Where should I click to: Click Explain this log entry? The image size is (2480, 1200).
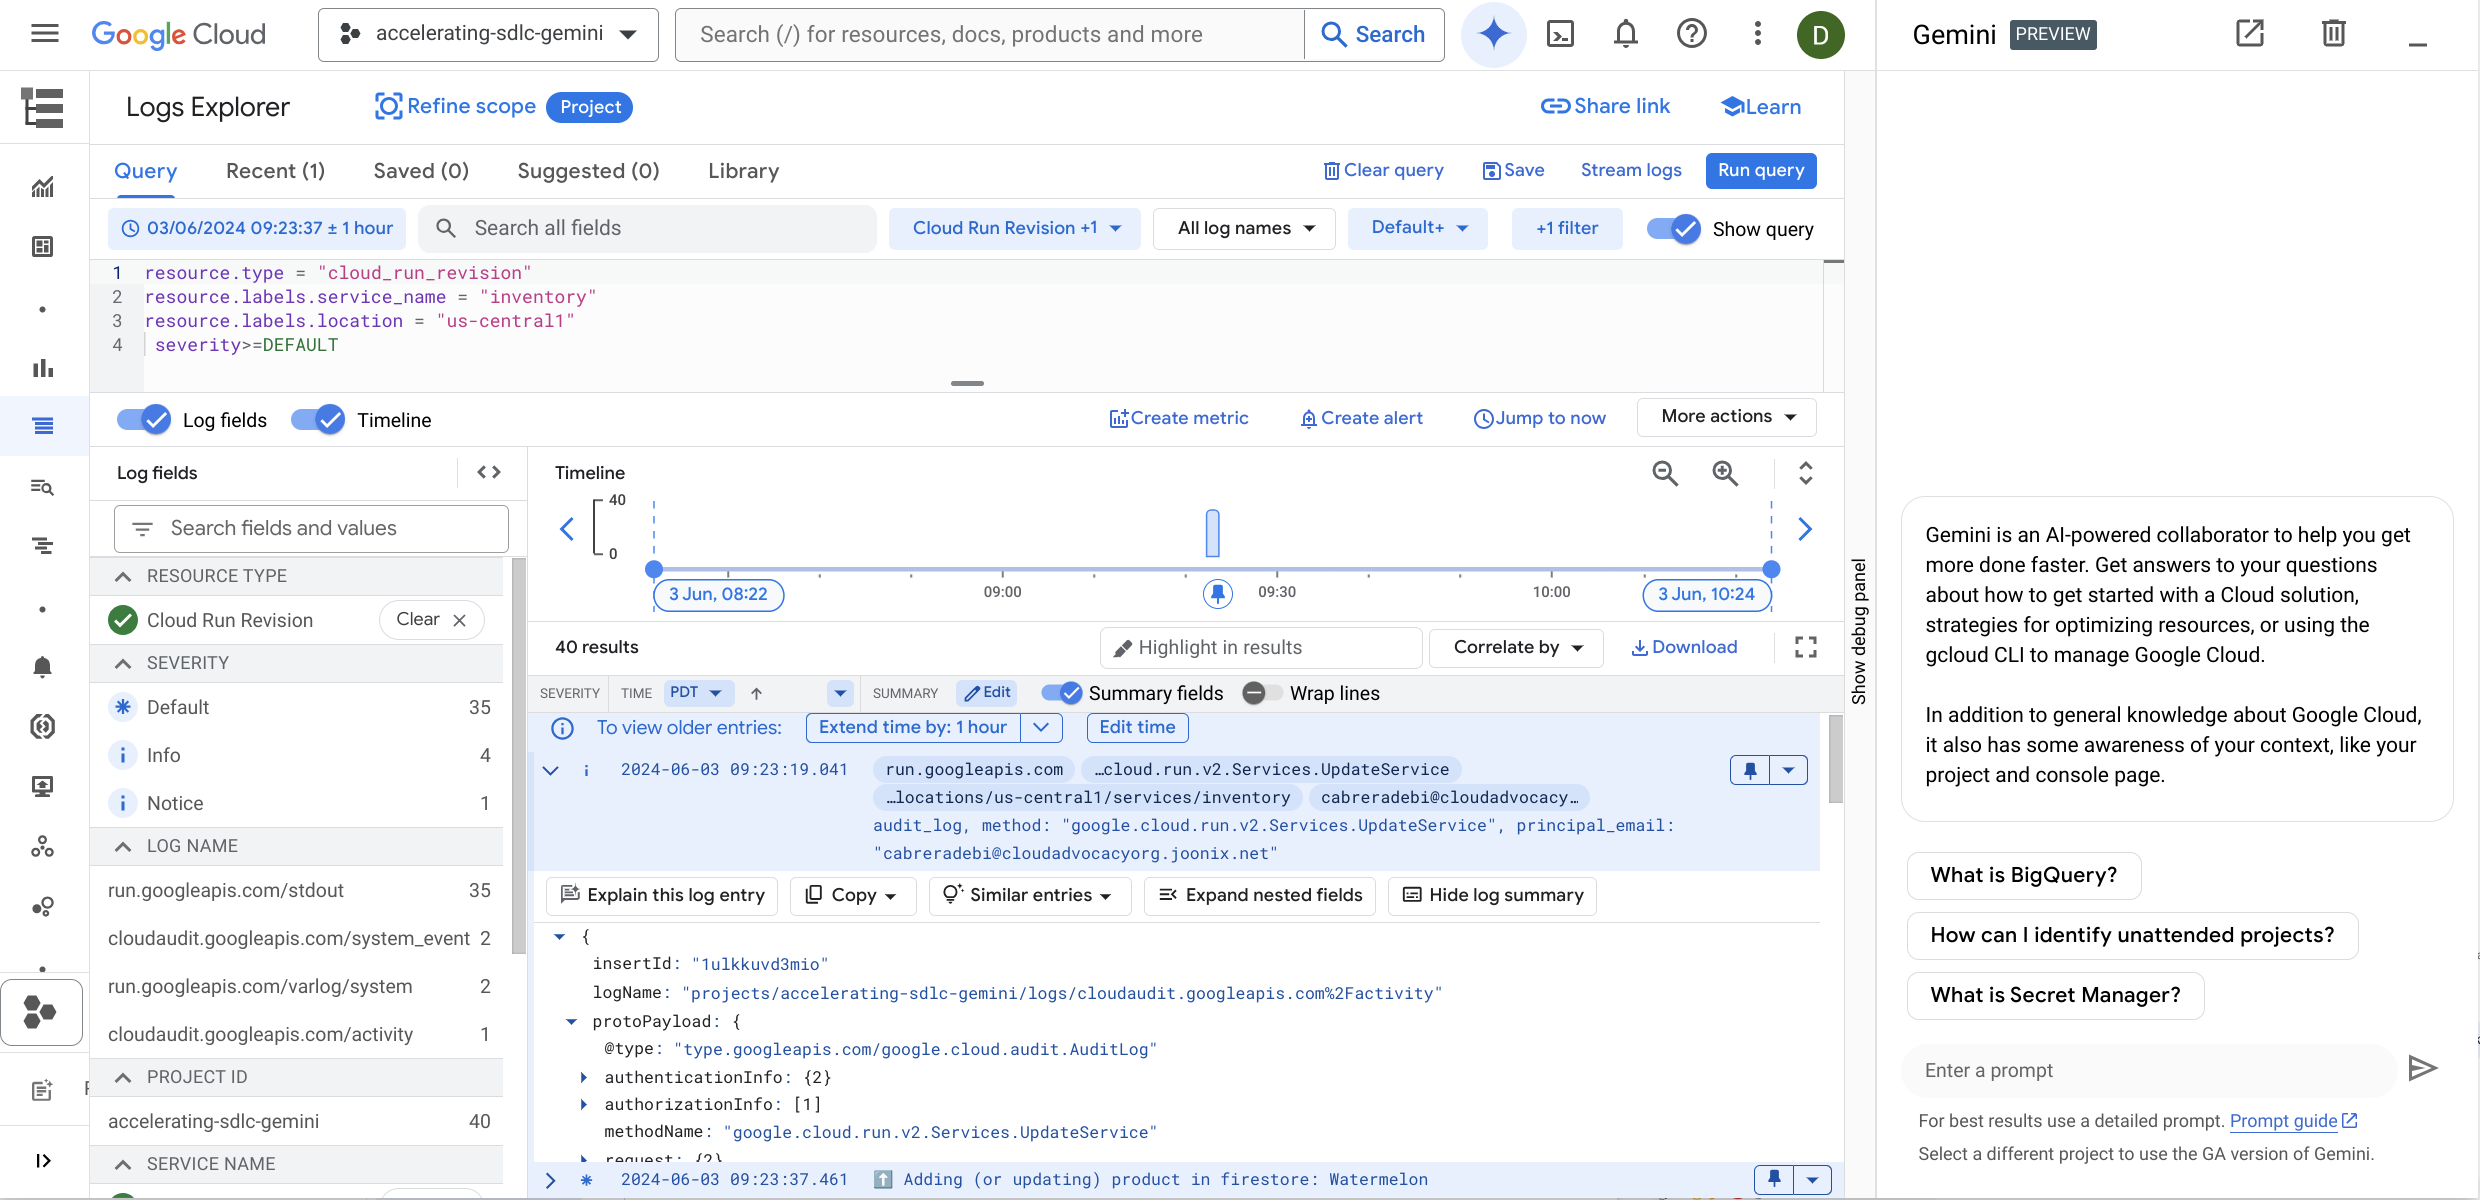coord(663,895)
